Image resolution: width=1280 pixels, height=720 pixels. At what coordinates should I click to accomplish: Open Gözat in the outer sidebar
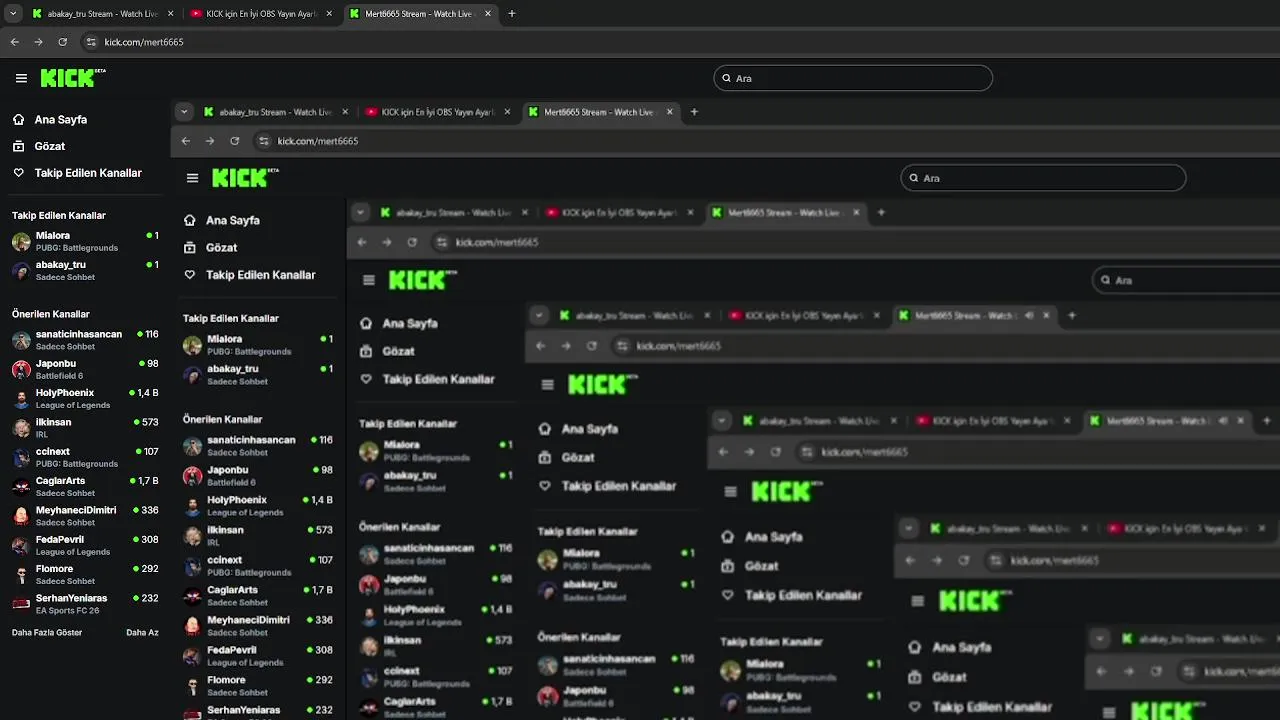click(50, 146)
